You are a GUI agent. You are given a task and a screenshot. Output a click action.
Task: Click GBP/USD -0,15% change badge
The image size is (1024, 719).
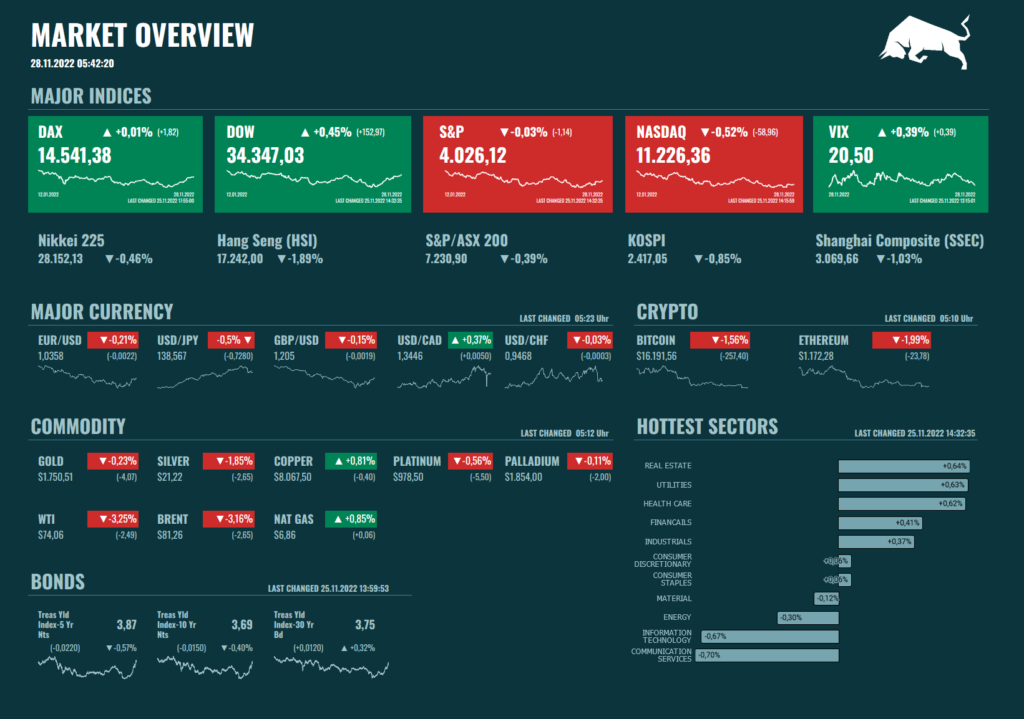[351, 340]
